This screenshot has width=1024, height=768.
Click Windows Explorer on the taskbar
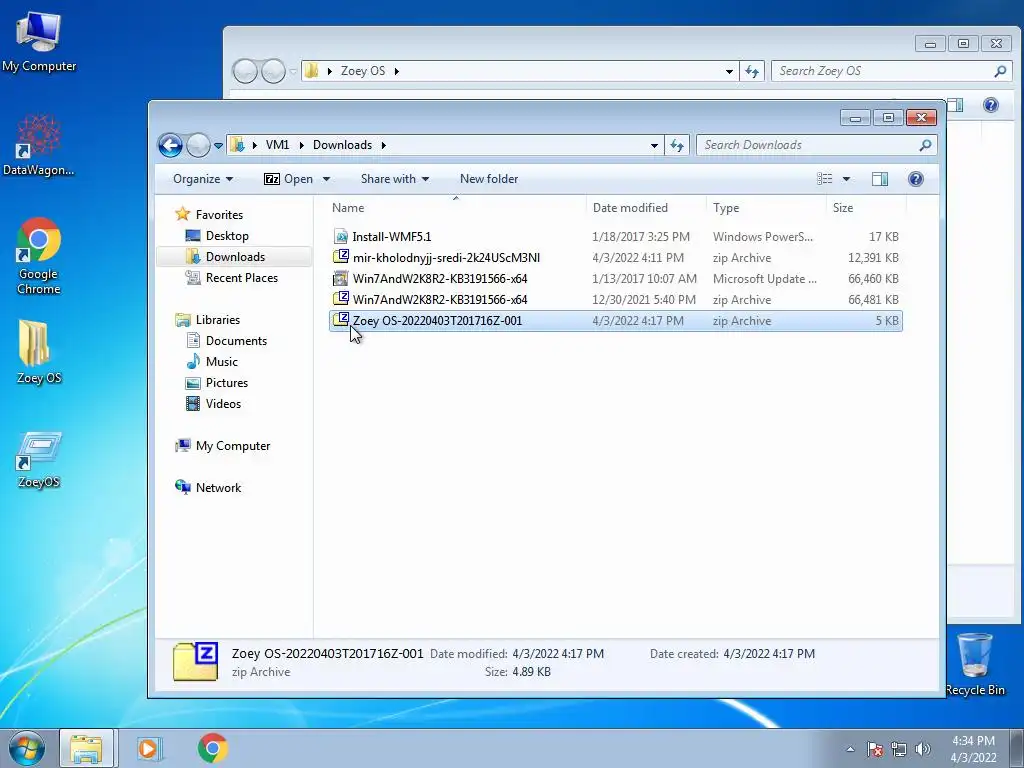coord(86,748)
